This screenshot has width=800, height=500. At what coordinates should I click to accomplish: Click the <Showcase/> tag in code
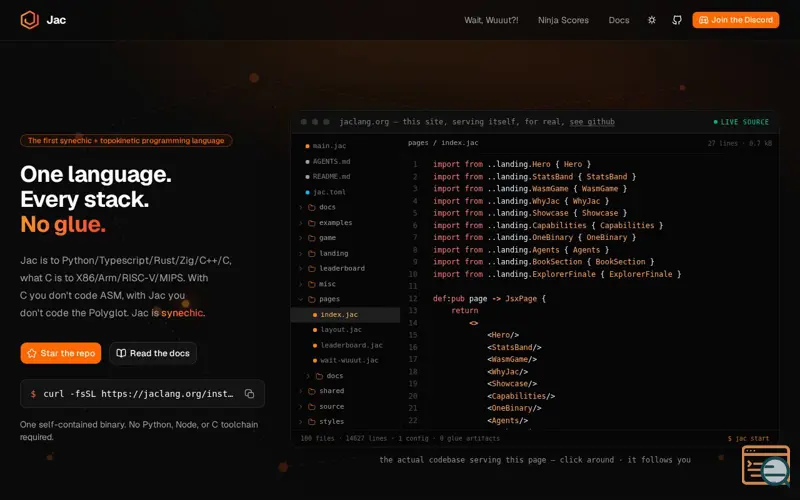tap(512, 384)
